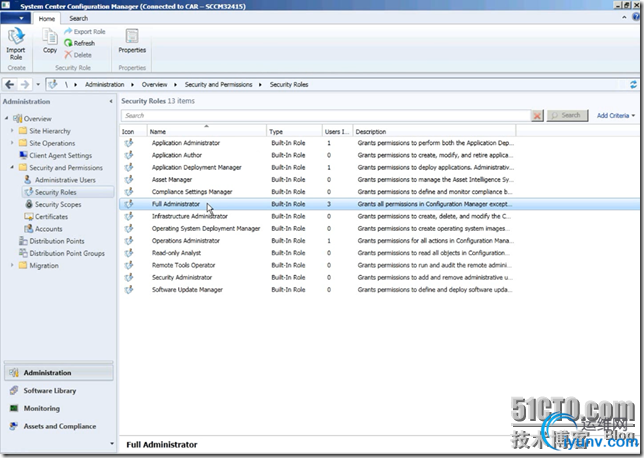Switch to the Search ribbon tab
Image resolution: width=644 pixels, height=458 pixels.
(78, 18)
